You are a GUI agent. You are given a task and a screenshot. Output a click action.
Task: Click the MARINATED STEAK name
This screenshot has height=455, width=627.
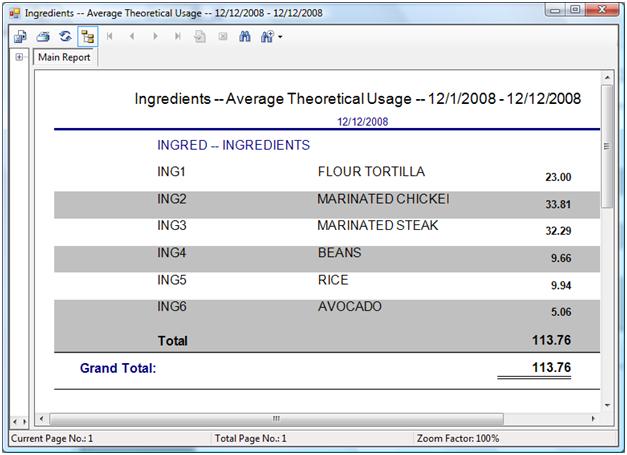tap(378, 225)
